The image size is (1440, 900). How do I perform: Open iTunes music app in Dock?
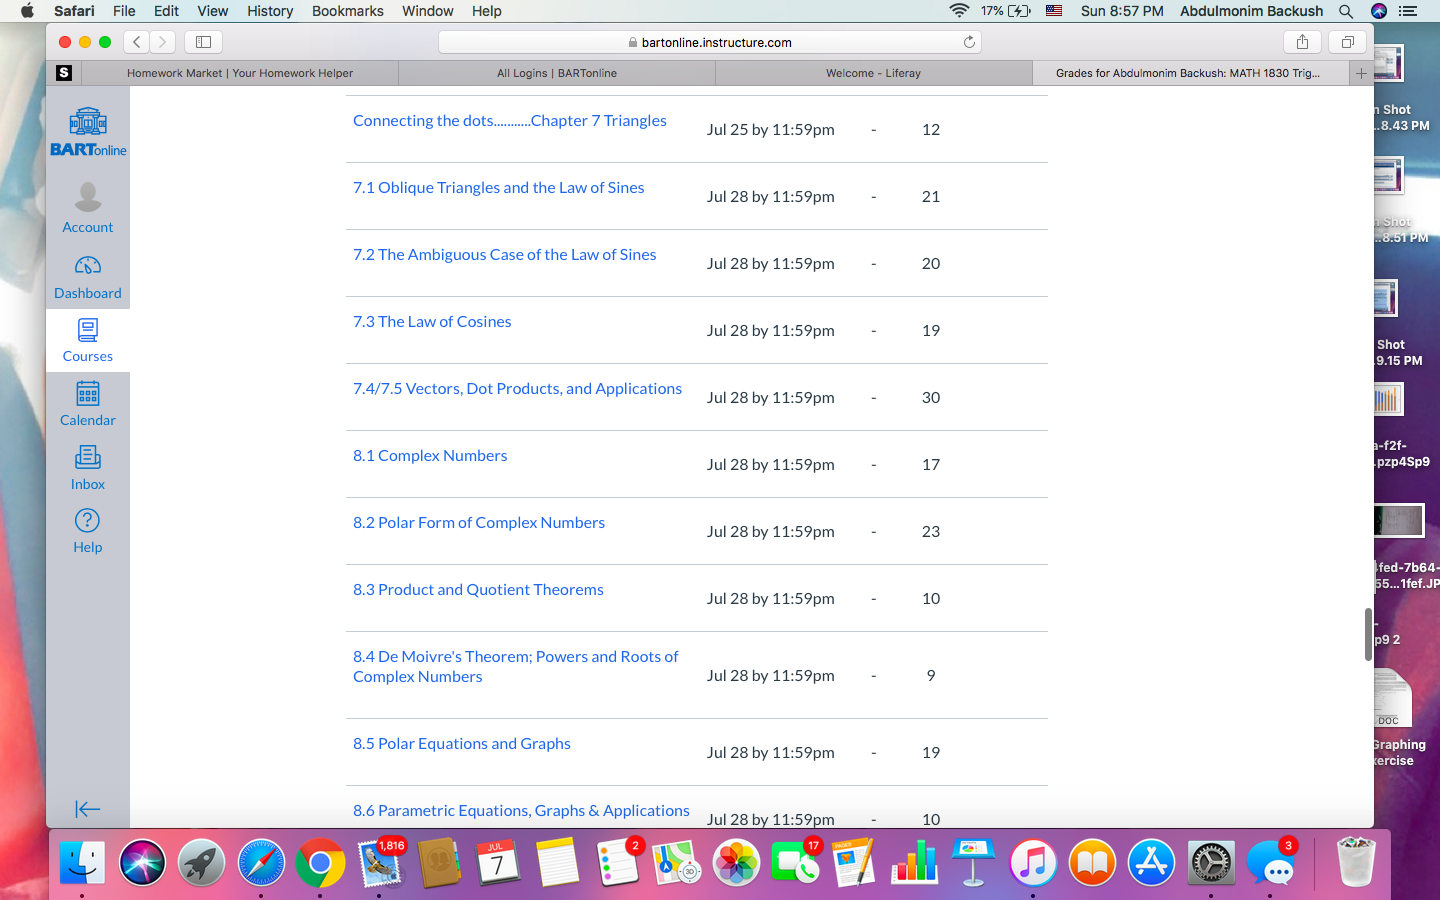[x=1033, y=862]
